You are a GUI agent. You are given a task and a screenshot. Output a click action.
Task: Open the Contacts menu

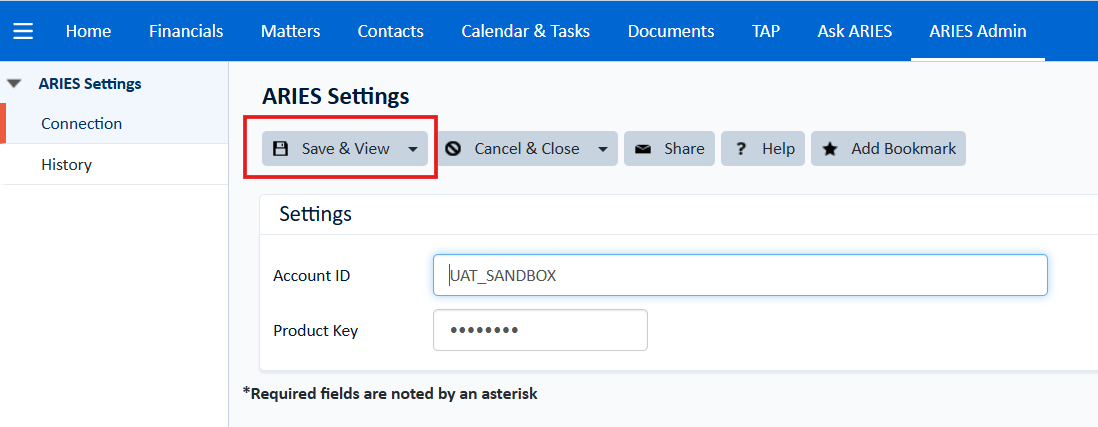click(x=391, y=32)
